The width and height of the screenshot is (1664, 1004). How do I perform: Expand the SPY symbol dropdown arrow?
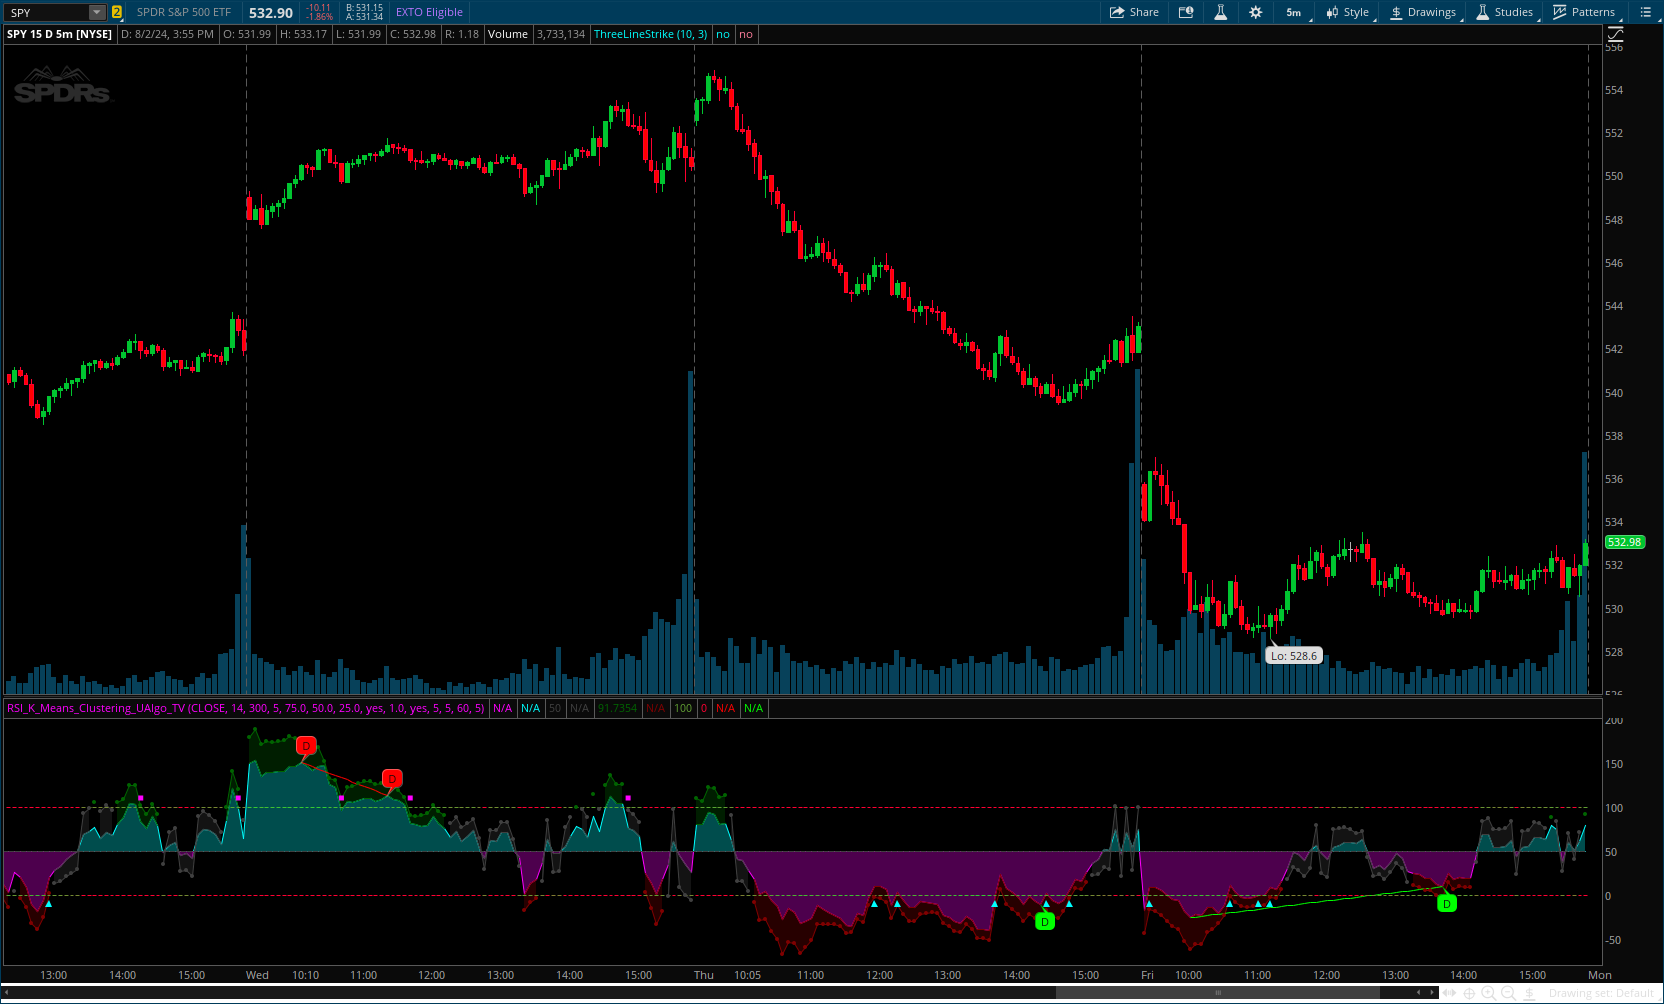97,12
